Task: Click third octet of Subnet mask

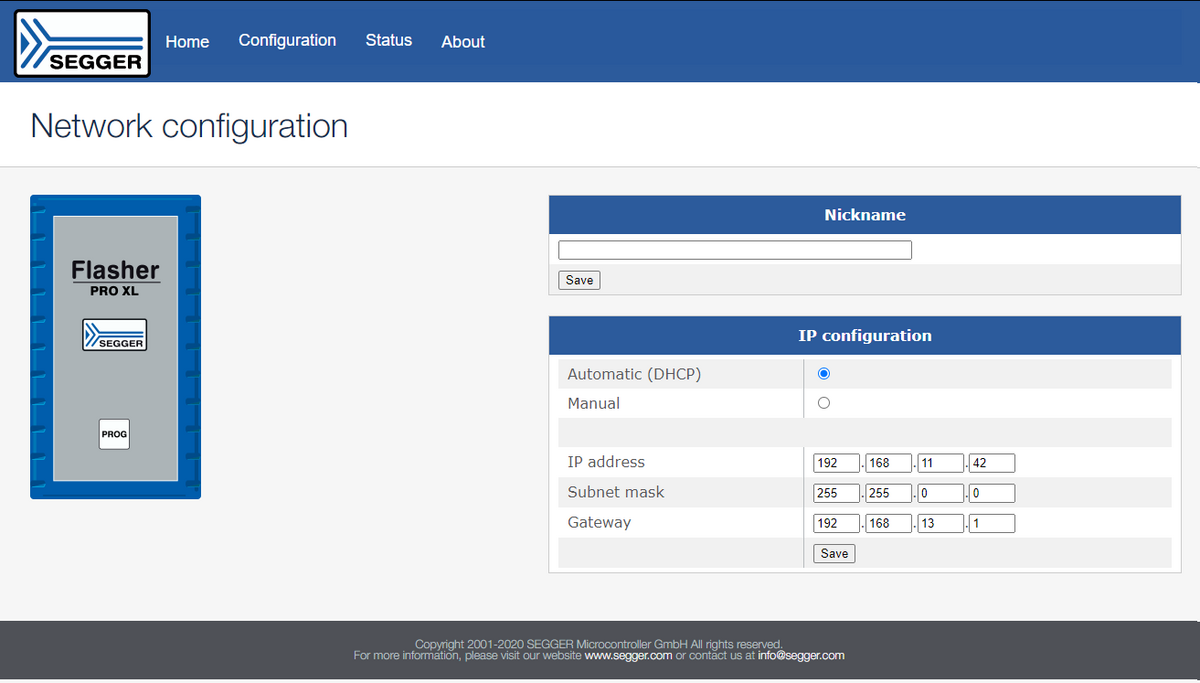Action: (x=940, y=493)
